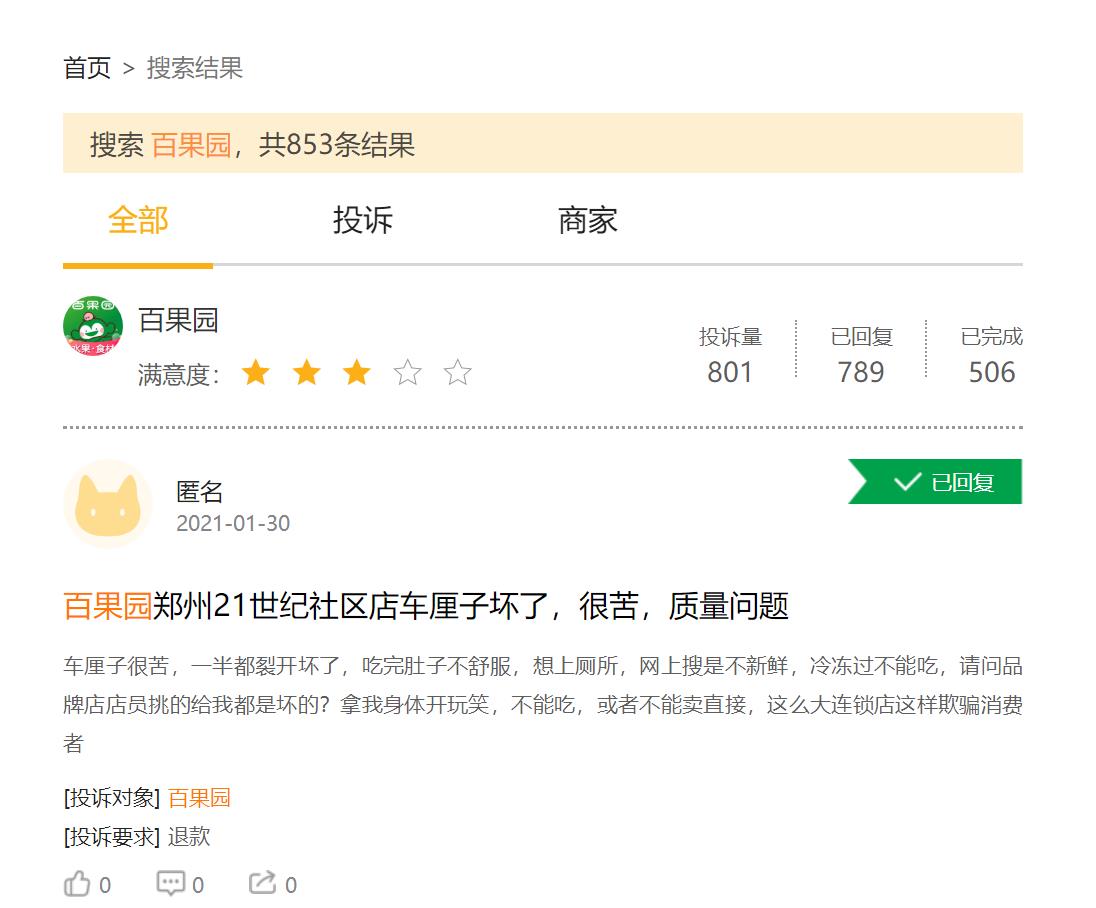Switch to the 全部 tab

click(x=138, y=221)
